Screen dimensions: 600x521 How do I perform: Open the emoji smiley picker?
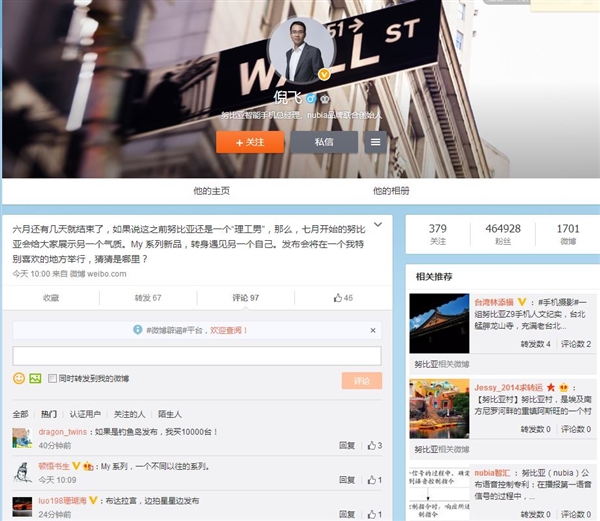pos(19,378)
